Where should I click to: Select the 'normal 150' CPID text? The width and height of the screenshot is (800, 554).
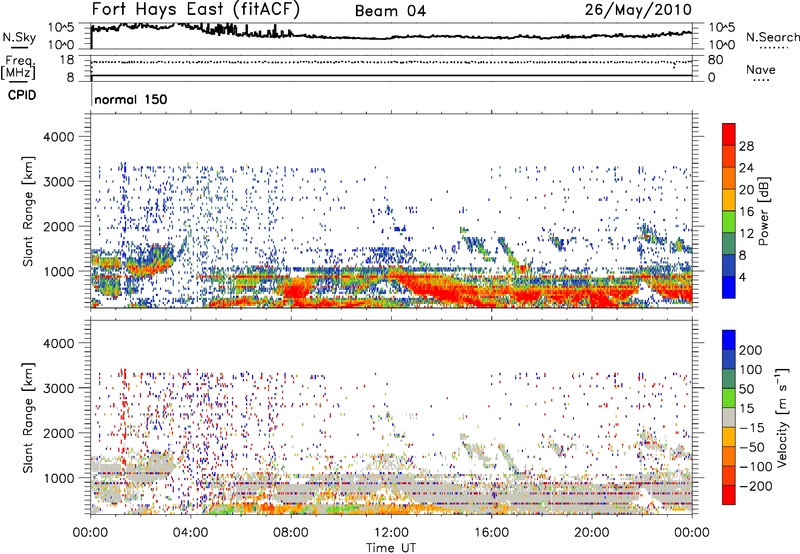point(131,99)
